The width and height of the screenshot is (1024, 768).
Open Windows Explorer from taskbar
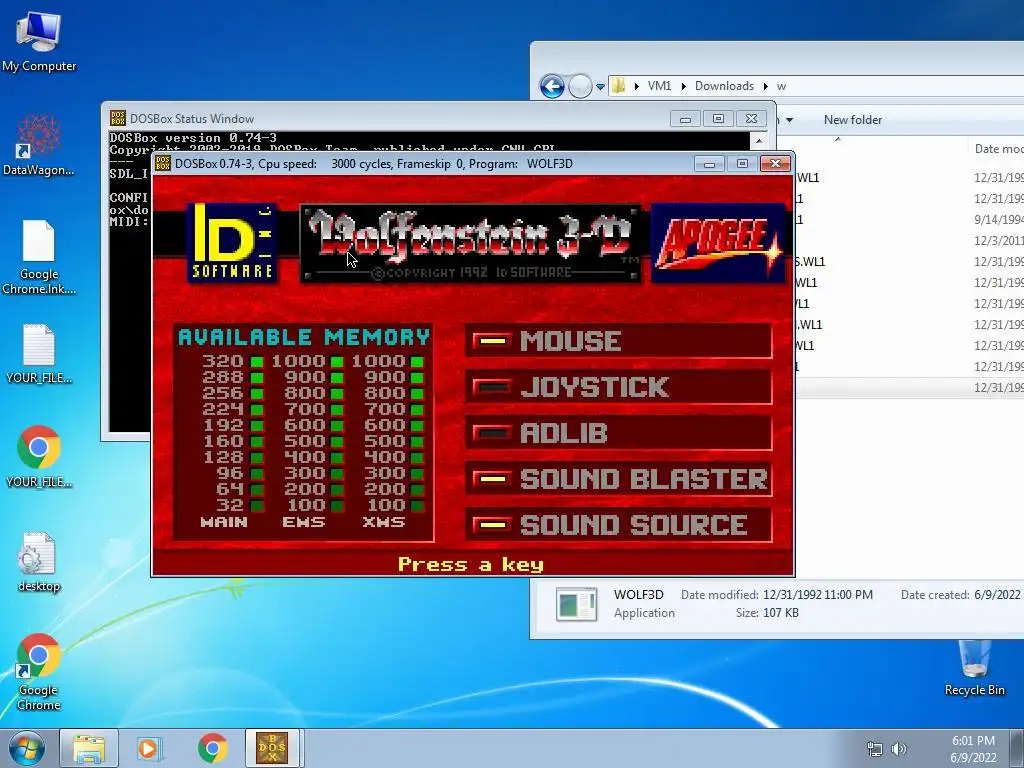point(89,748)
